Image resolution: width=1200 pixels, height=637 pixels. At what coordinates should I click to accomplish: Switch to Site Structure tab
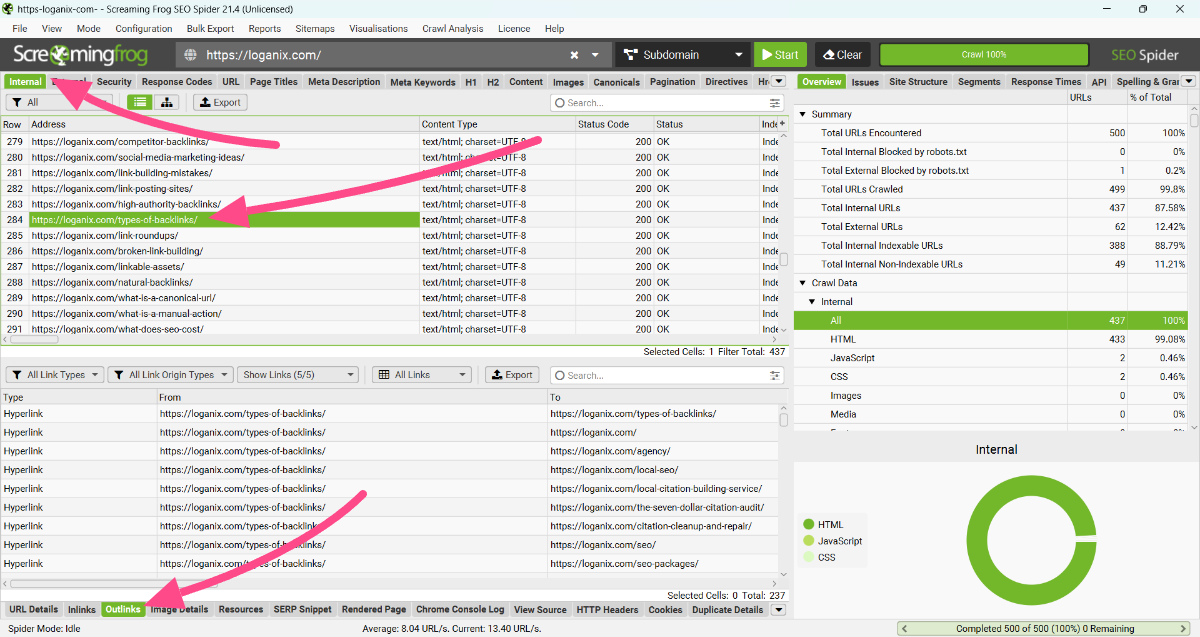[918, 82]
